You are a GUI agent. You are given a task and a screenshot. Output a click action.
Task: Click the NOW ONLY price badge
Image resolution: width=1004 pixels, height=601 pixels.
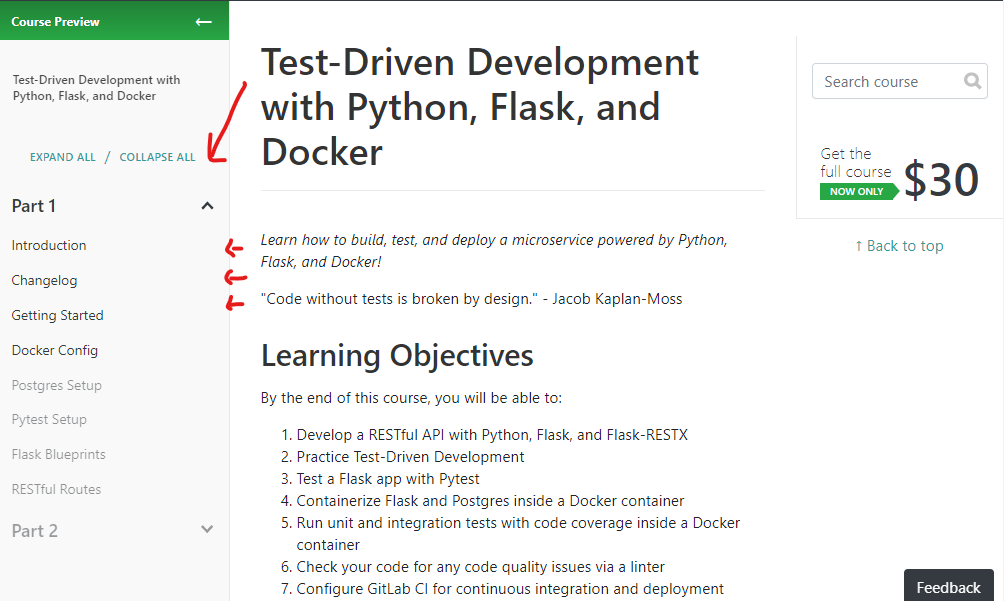(x=858, y=191)
